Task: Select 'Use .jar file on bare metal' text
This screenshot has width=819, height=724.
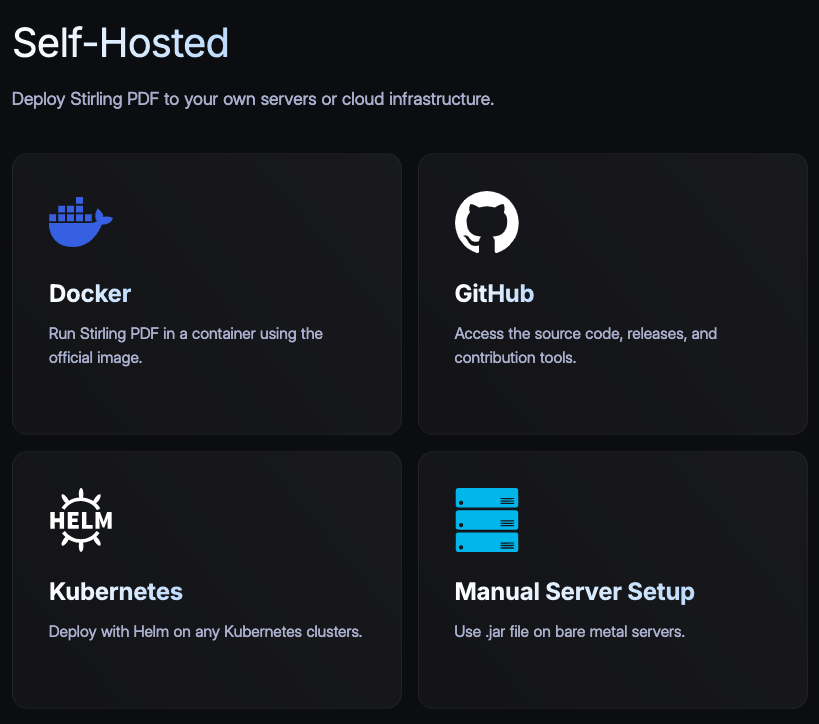Action: coord(541,632)
